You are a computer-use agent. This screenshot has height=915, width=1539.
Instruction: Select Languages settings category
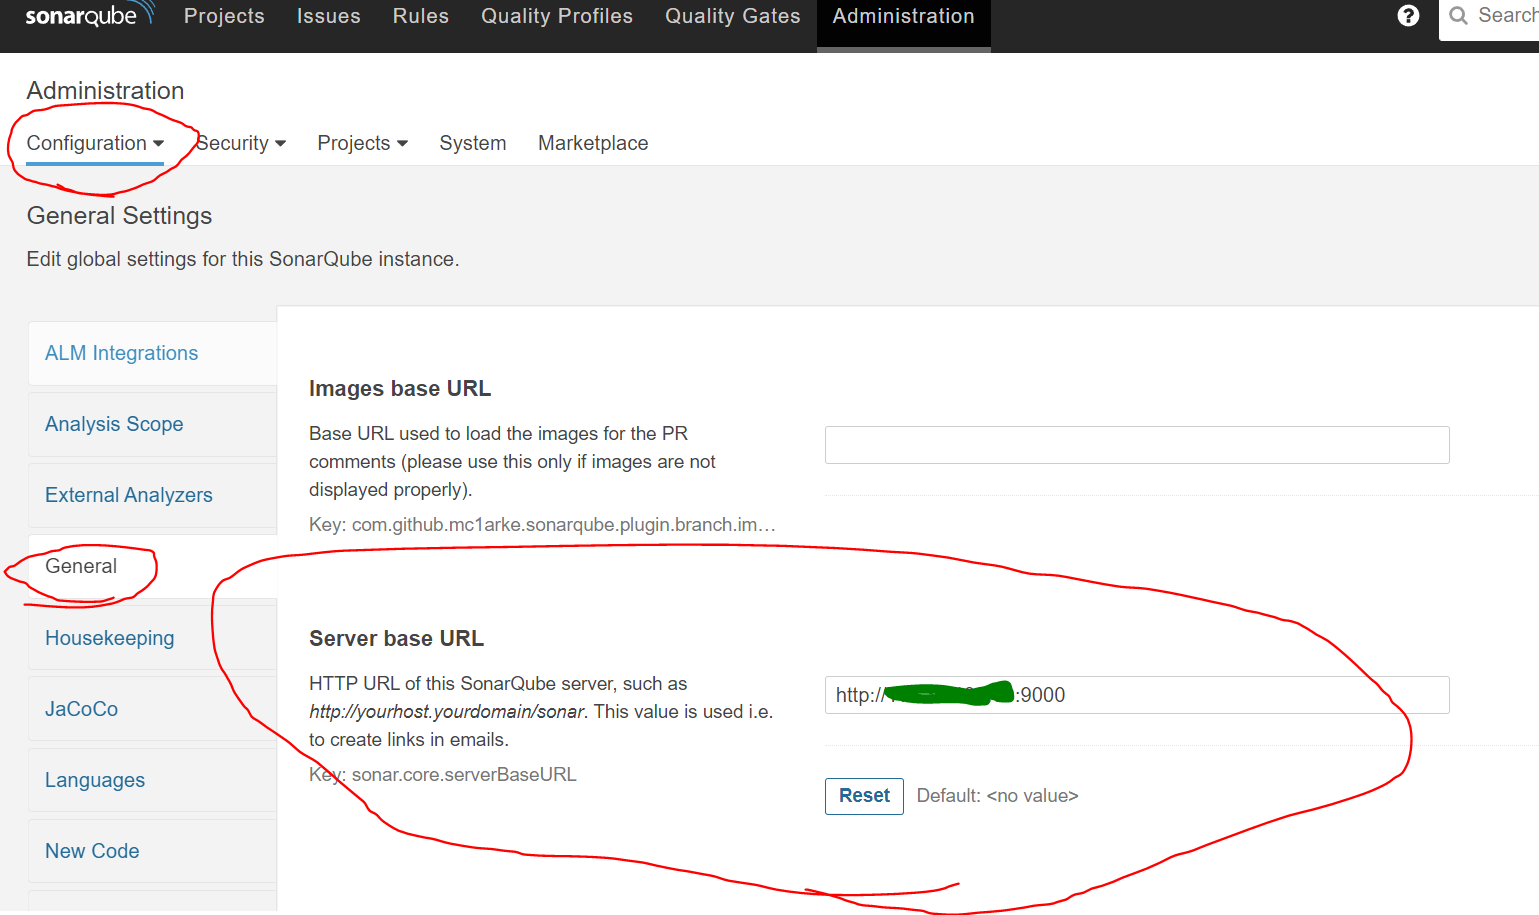click(x=152, y=780)
